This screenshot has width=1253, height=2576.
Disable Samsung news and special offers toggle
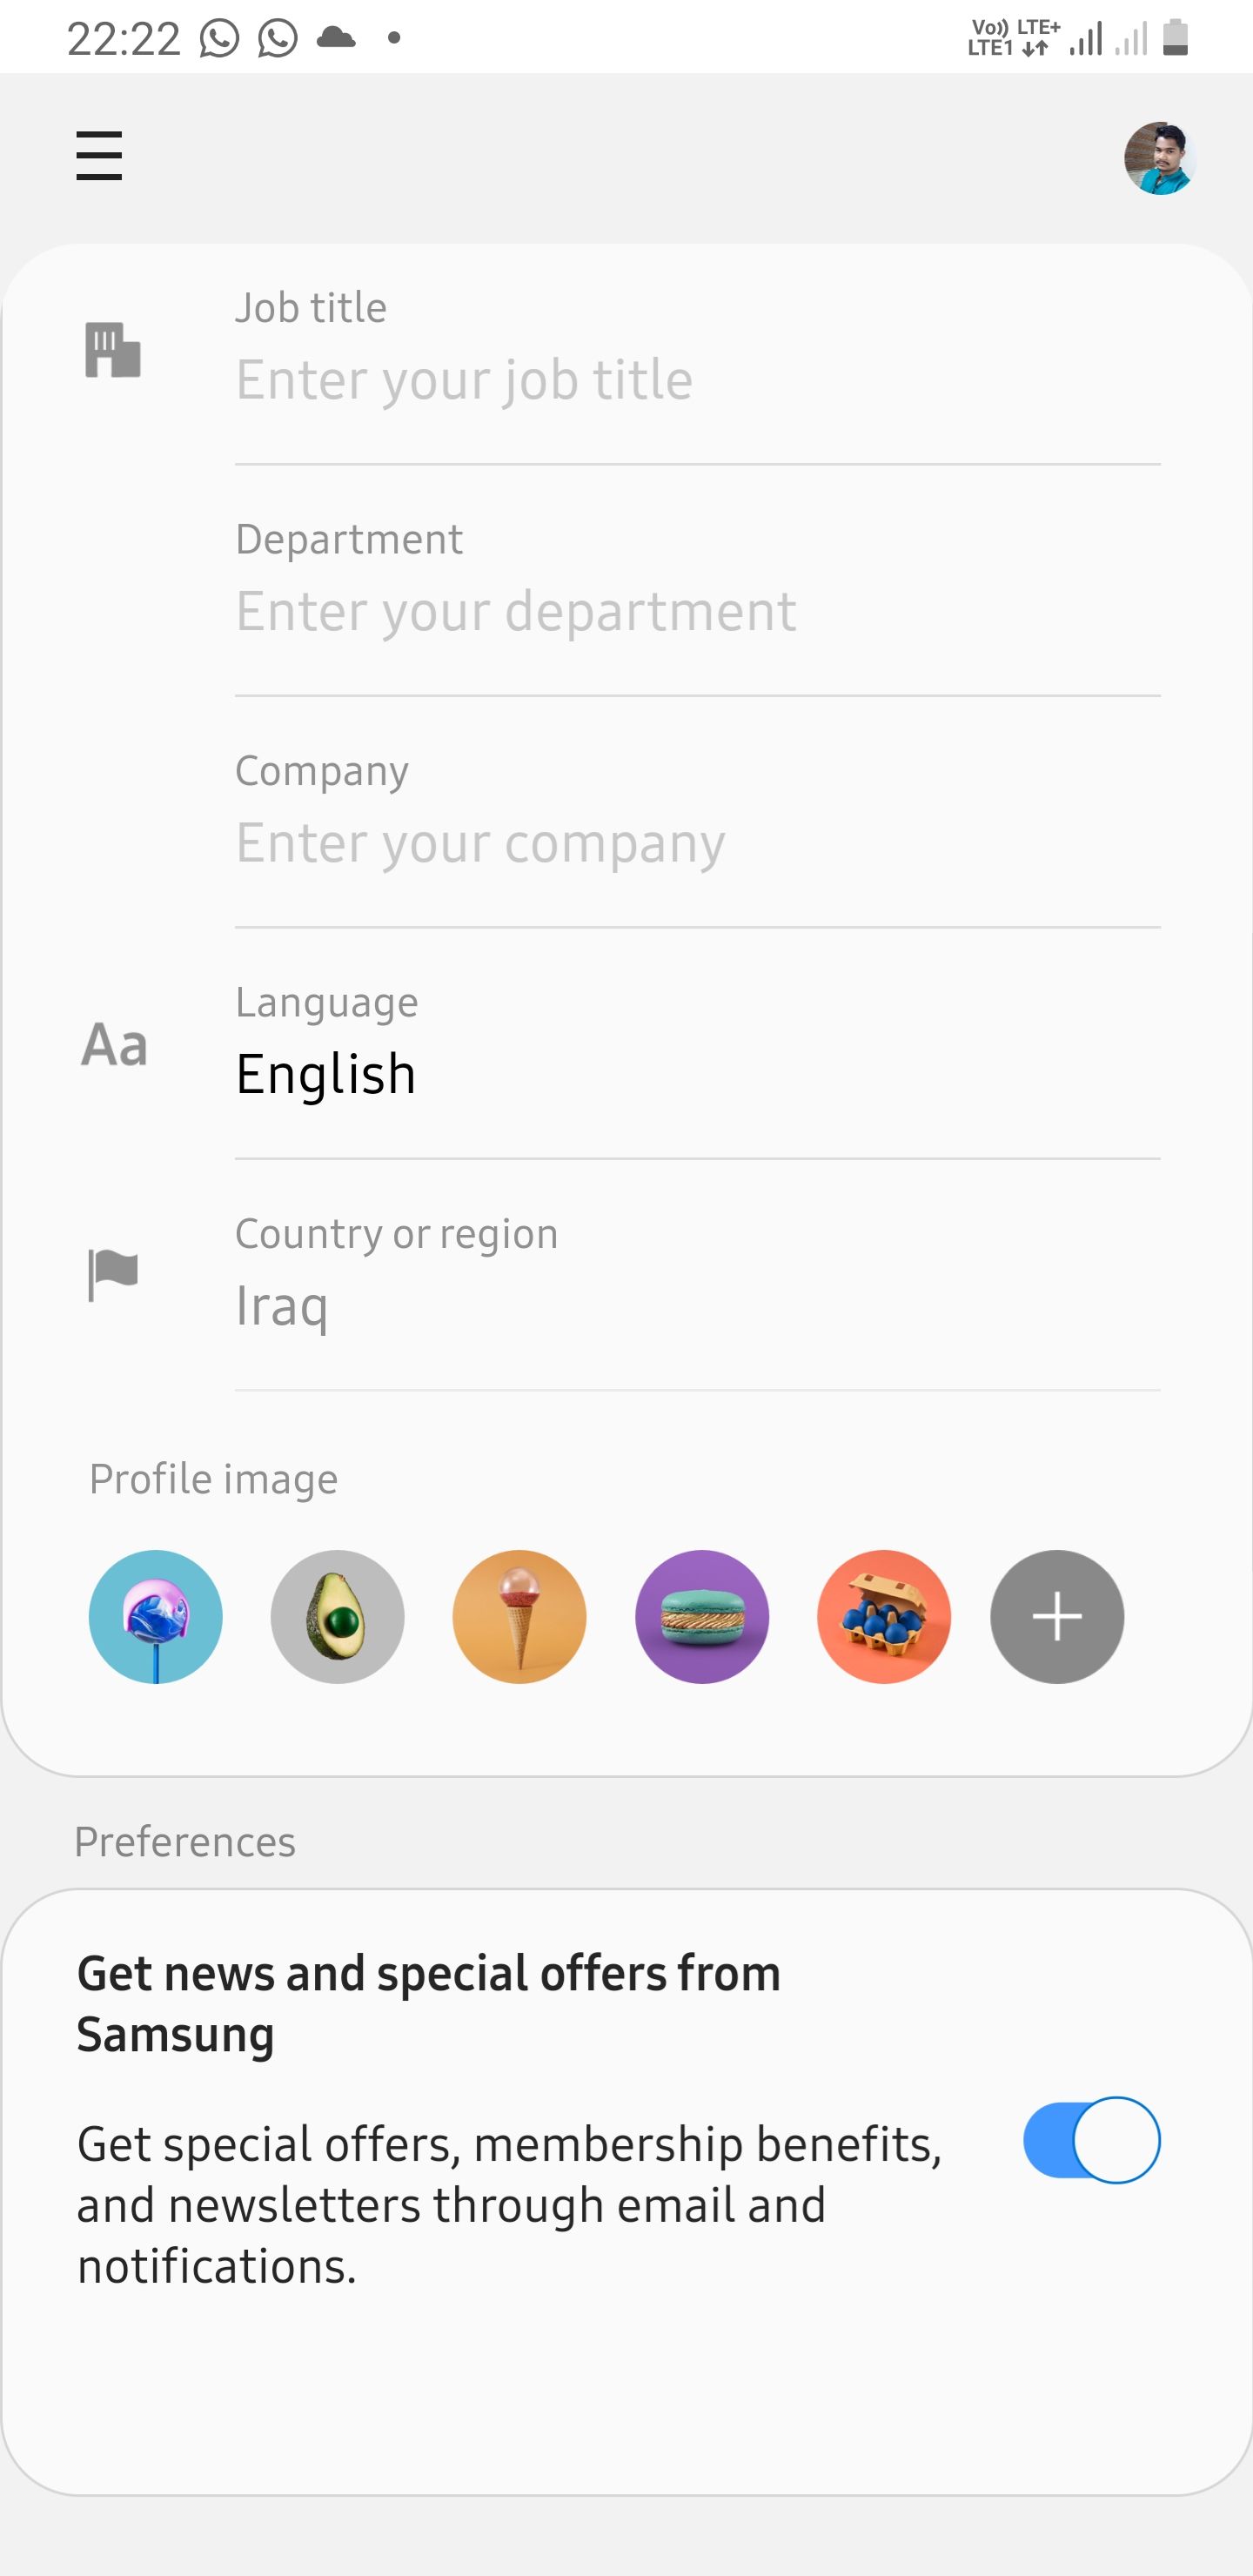pyautogui.click(x=1091, y=2140)
